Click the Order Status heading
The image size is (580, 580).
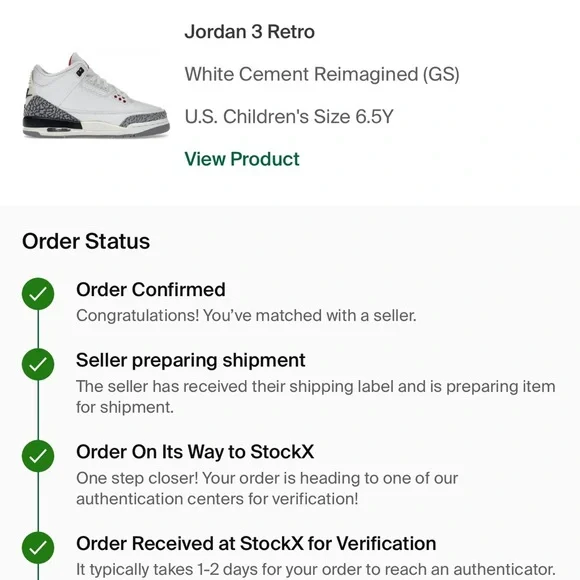[x=86, y=242]
